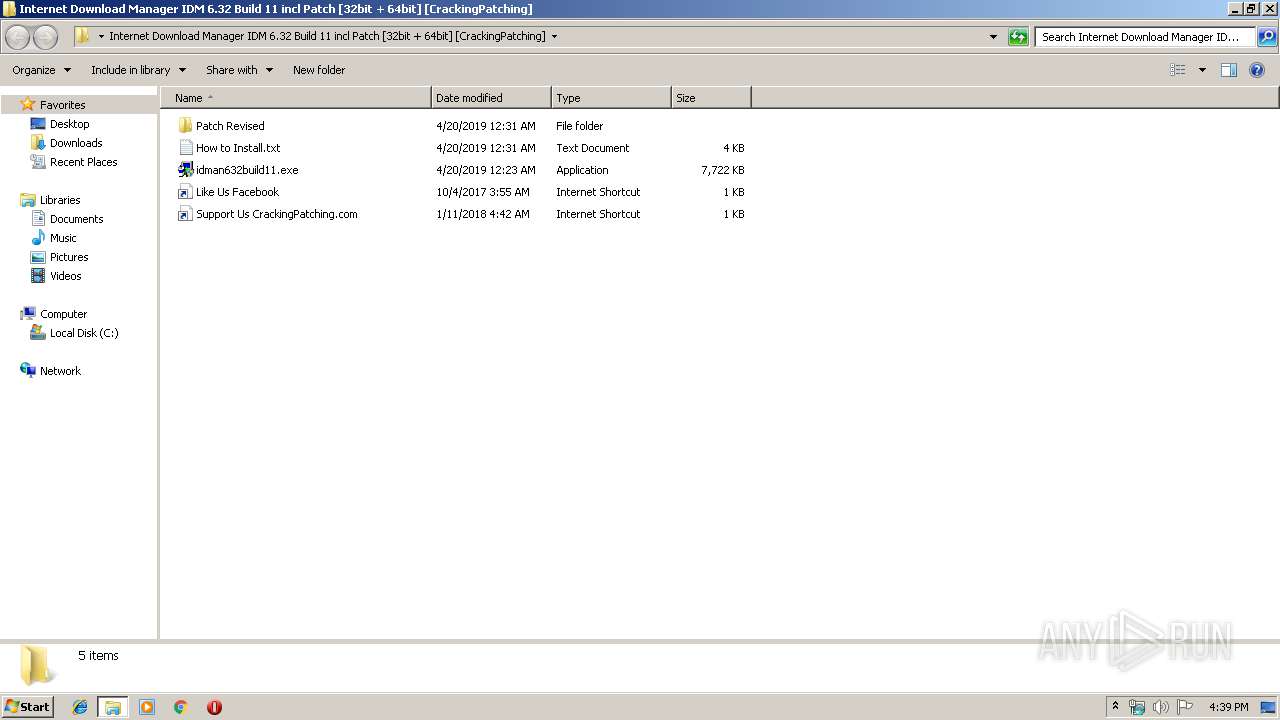Sort by the Type column header

tap(611, 98)
